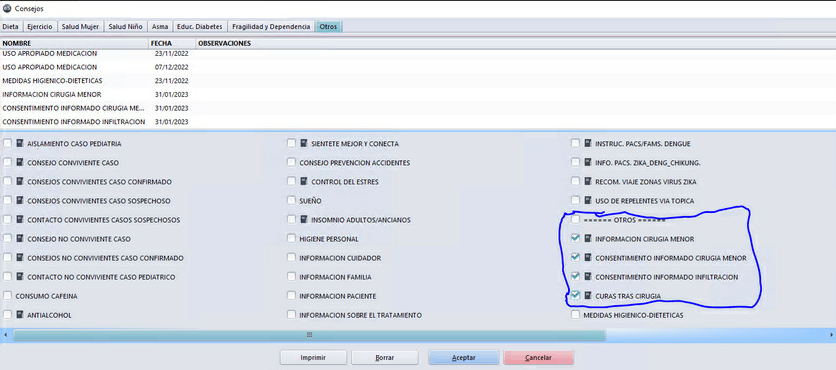Select the Otros tab
This screenshot has height=370, width=836.
click(x=328, y=26)
